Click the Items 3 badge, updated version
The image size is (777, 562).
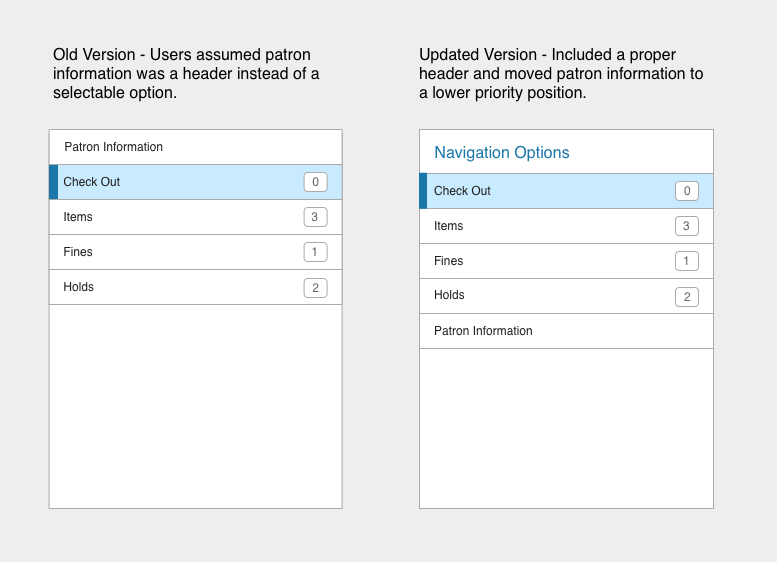pos(686,226)
